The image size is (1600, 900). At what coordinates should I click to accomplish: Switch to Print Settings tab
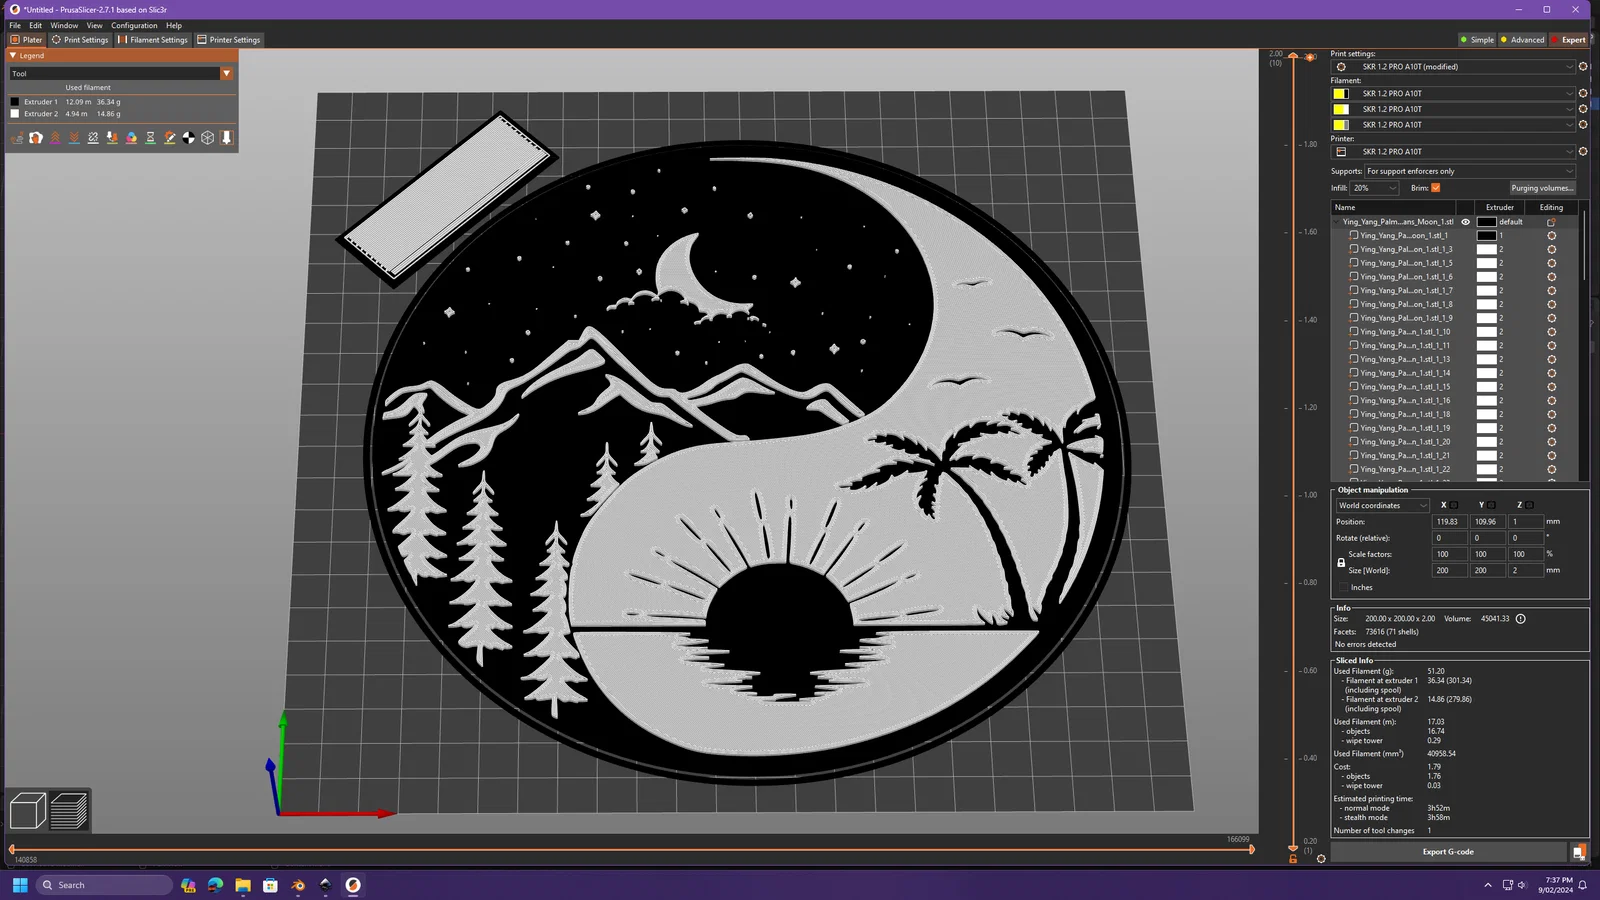tap(80, 40)
